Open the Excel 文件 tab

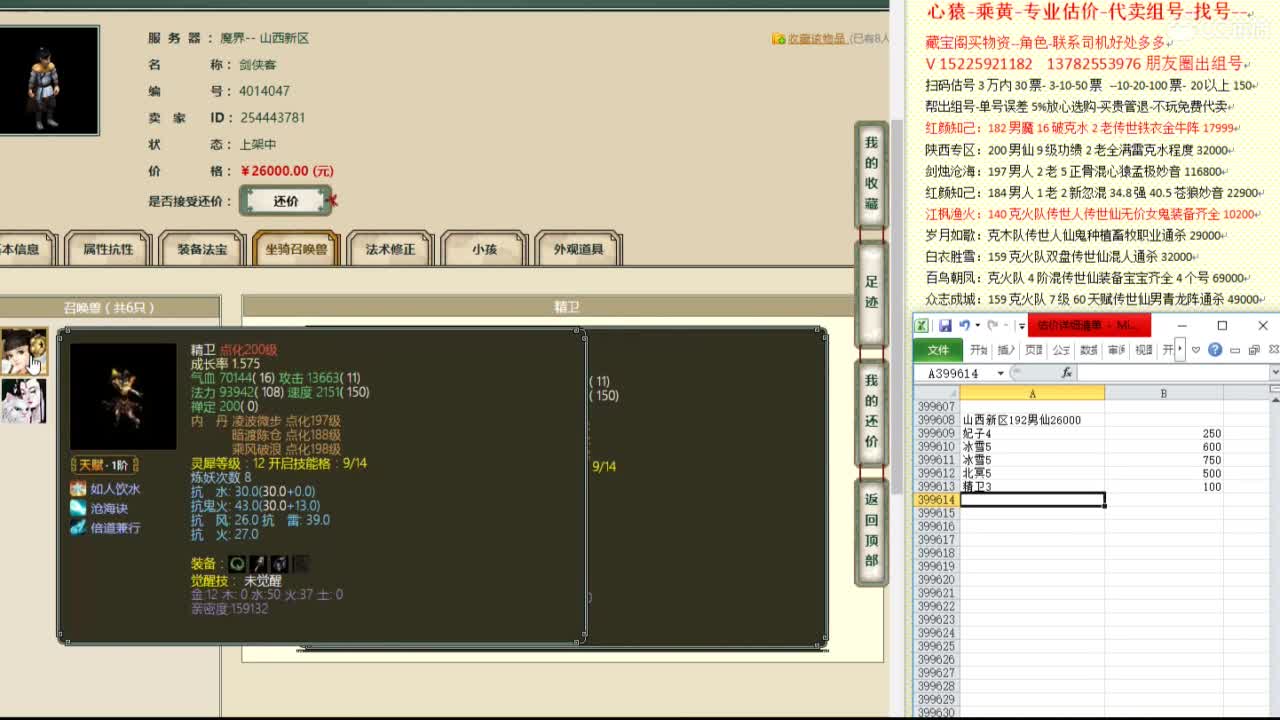(938, 350)
